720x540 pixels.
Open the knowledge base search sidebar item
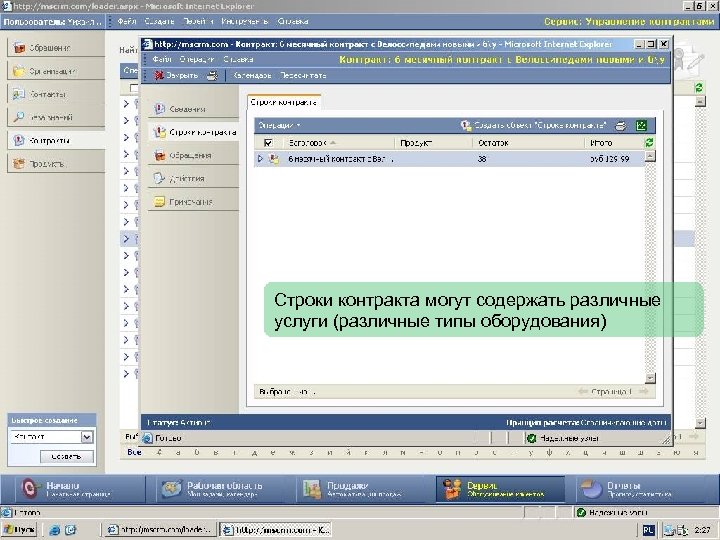56,117
